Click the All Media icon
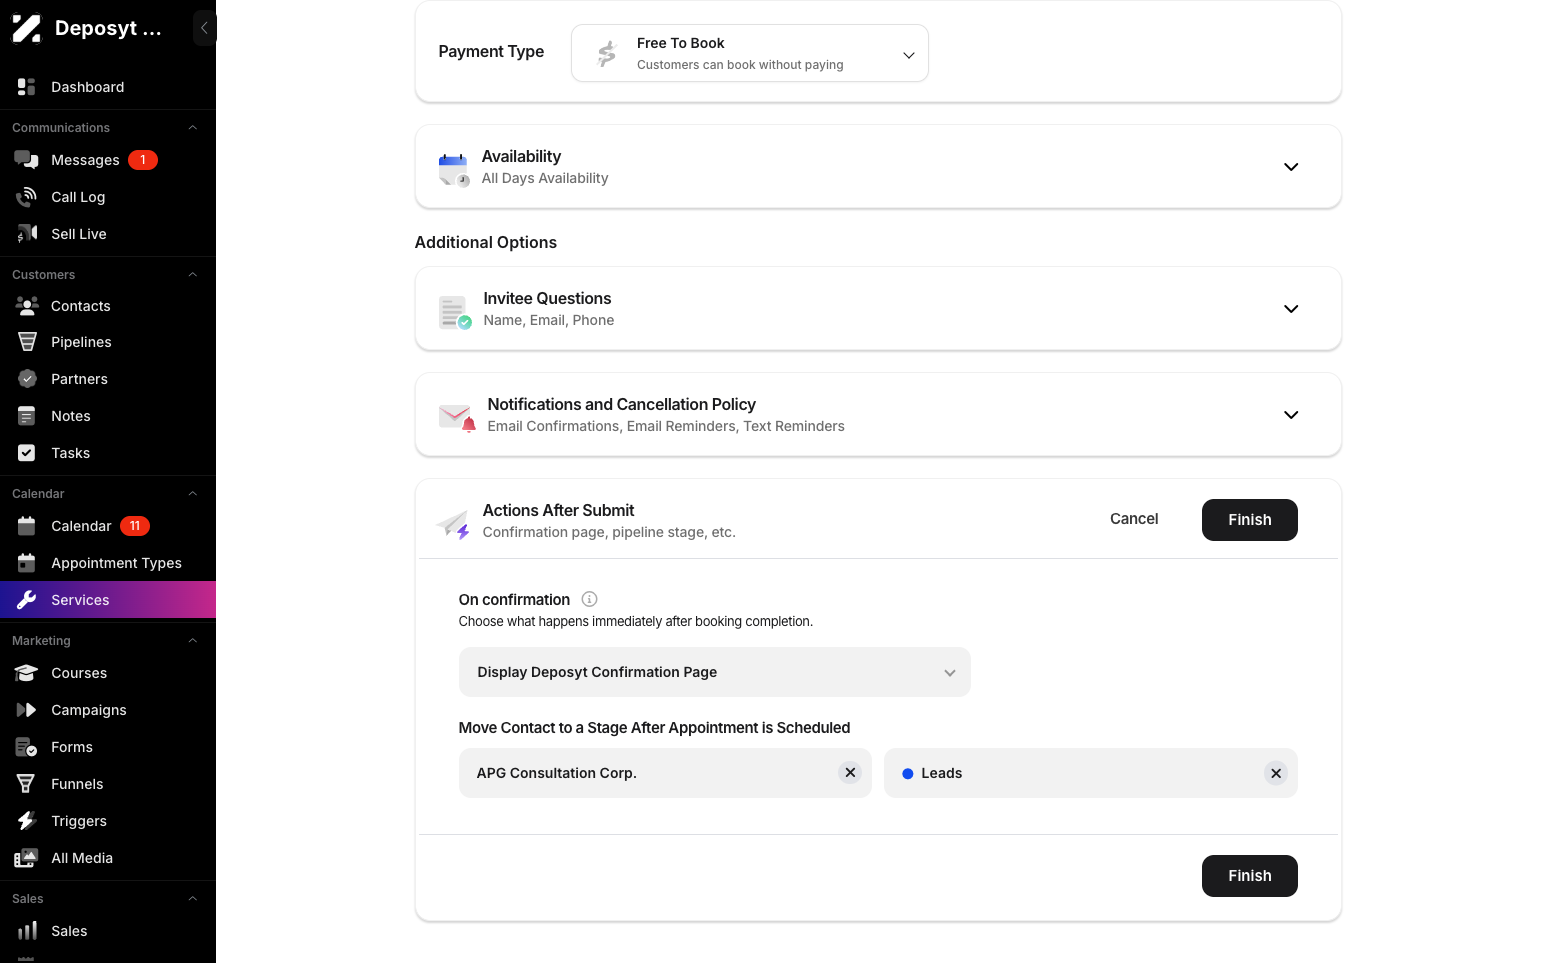 coord(27,858)
